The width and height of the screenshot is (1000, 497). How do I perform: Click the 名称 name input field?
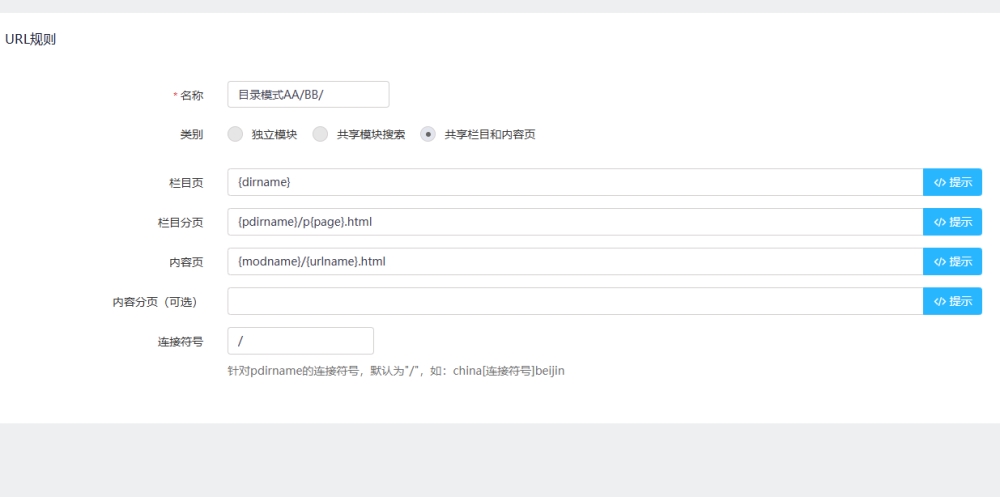tap(308, 95)
